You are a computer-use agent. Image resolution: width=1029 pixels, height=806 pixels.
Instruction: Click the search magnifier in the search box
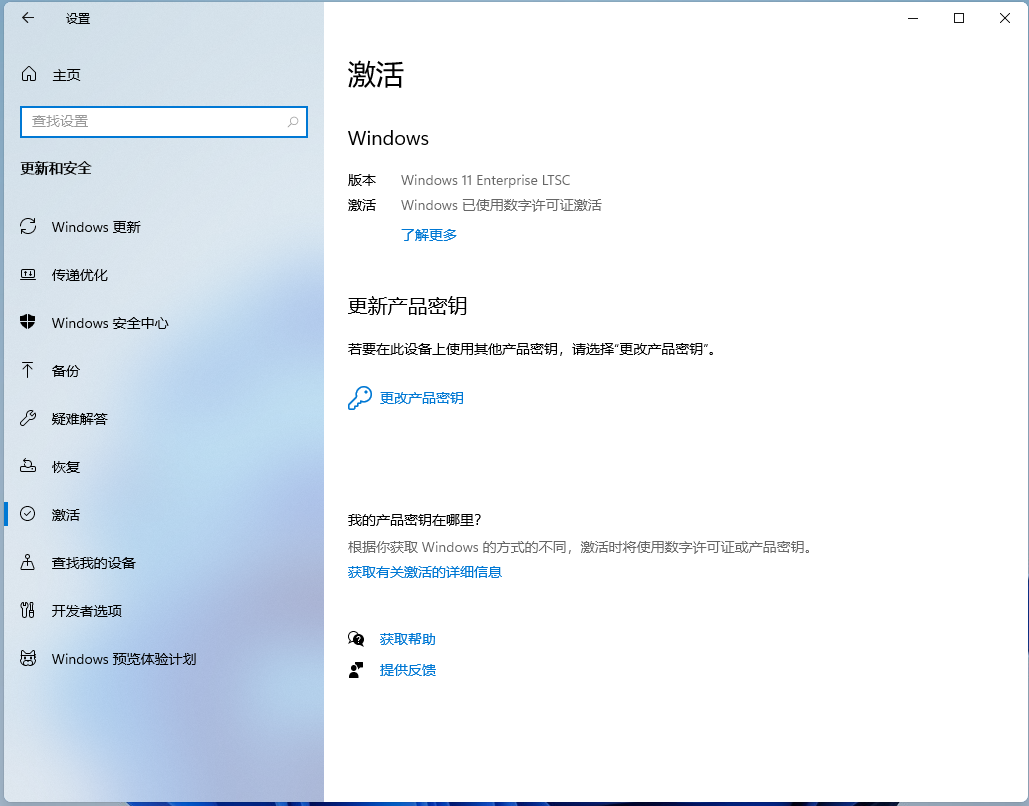point(293,121)
